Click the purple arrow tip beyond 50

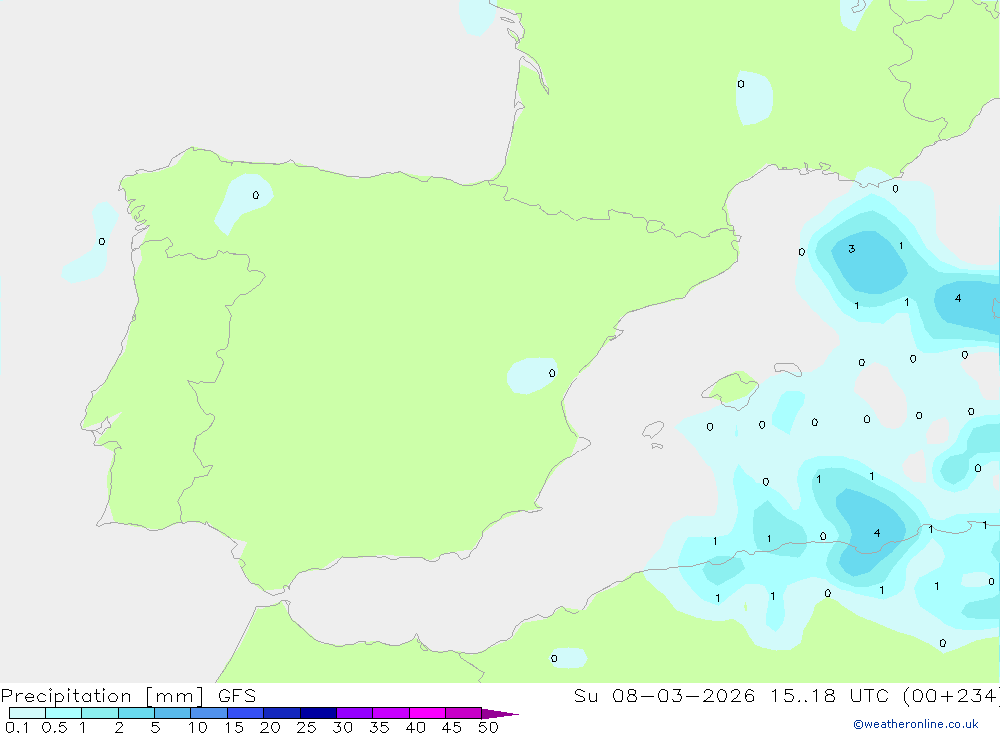pyautogui.click(x=501, y=713)
